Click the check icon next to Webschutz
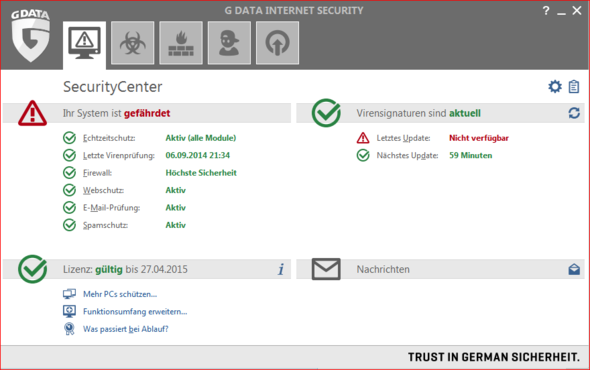 point(69,190)
